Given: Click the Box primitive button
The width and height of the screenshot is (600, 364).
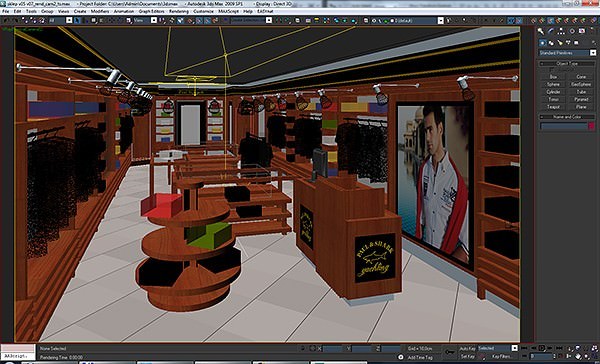Looking at the screenshot, I should [x=553, y=77].
